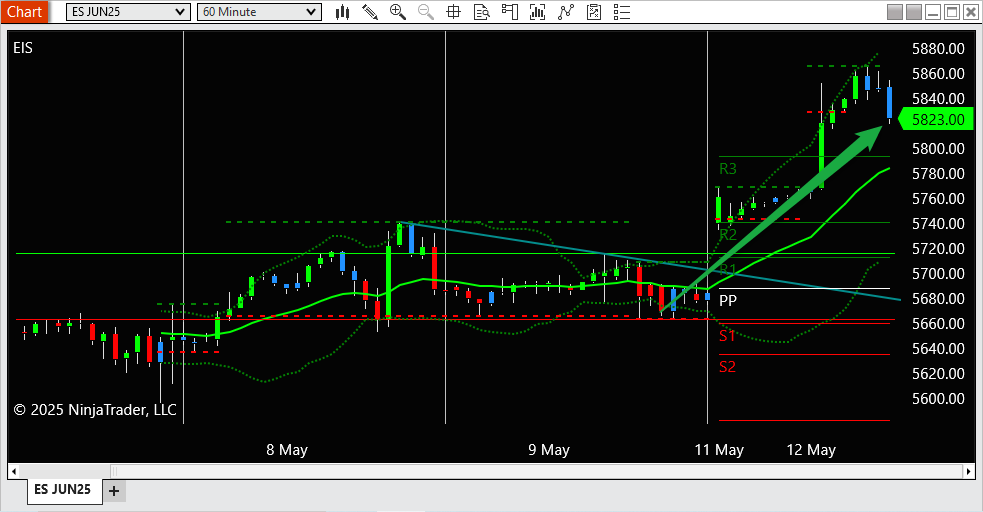Toggle the Chart Trader panel icon

(510, 12)
